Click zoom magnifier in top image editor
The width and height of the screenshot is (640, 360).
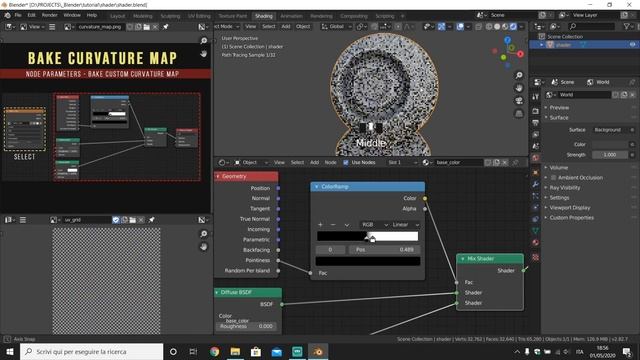[204, 40]
